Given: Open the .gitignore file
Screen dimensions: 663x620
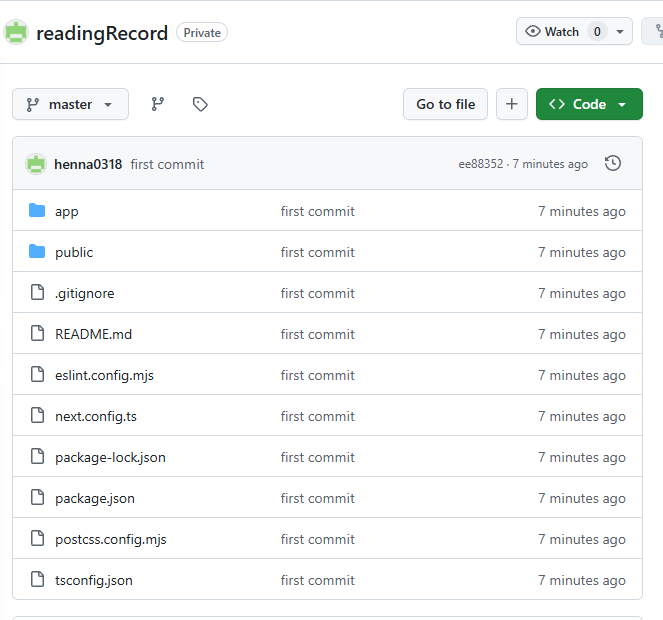Looking at the screenshot, I should pos(85,294).
